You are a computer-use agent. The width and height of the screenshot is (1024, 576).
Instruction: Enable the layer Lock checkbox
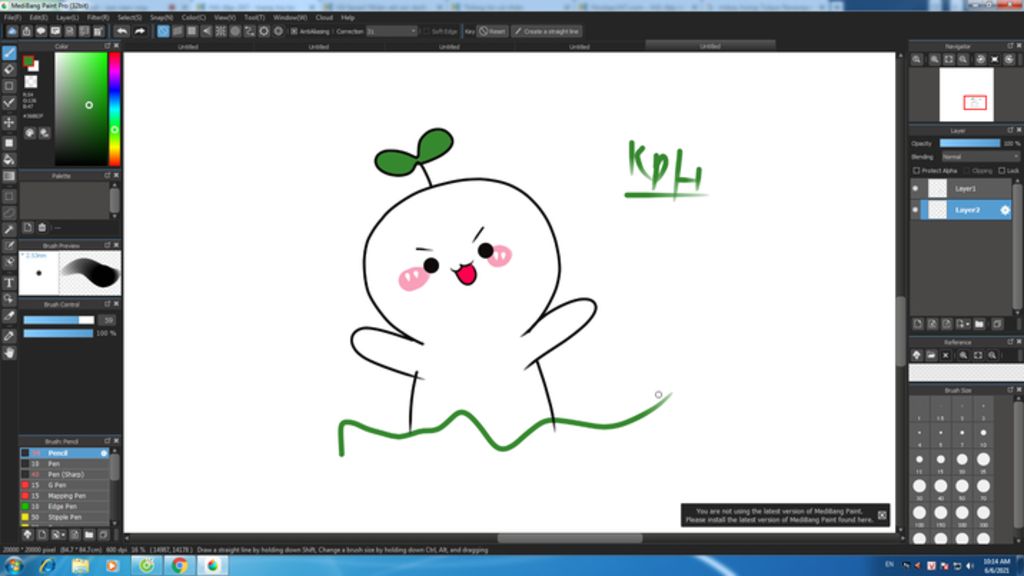[x=1002, y=171]
